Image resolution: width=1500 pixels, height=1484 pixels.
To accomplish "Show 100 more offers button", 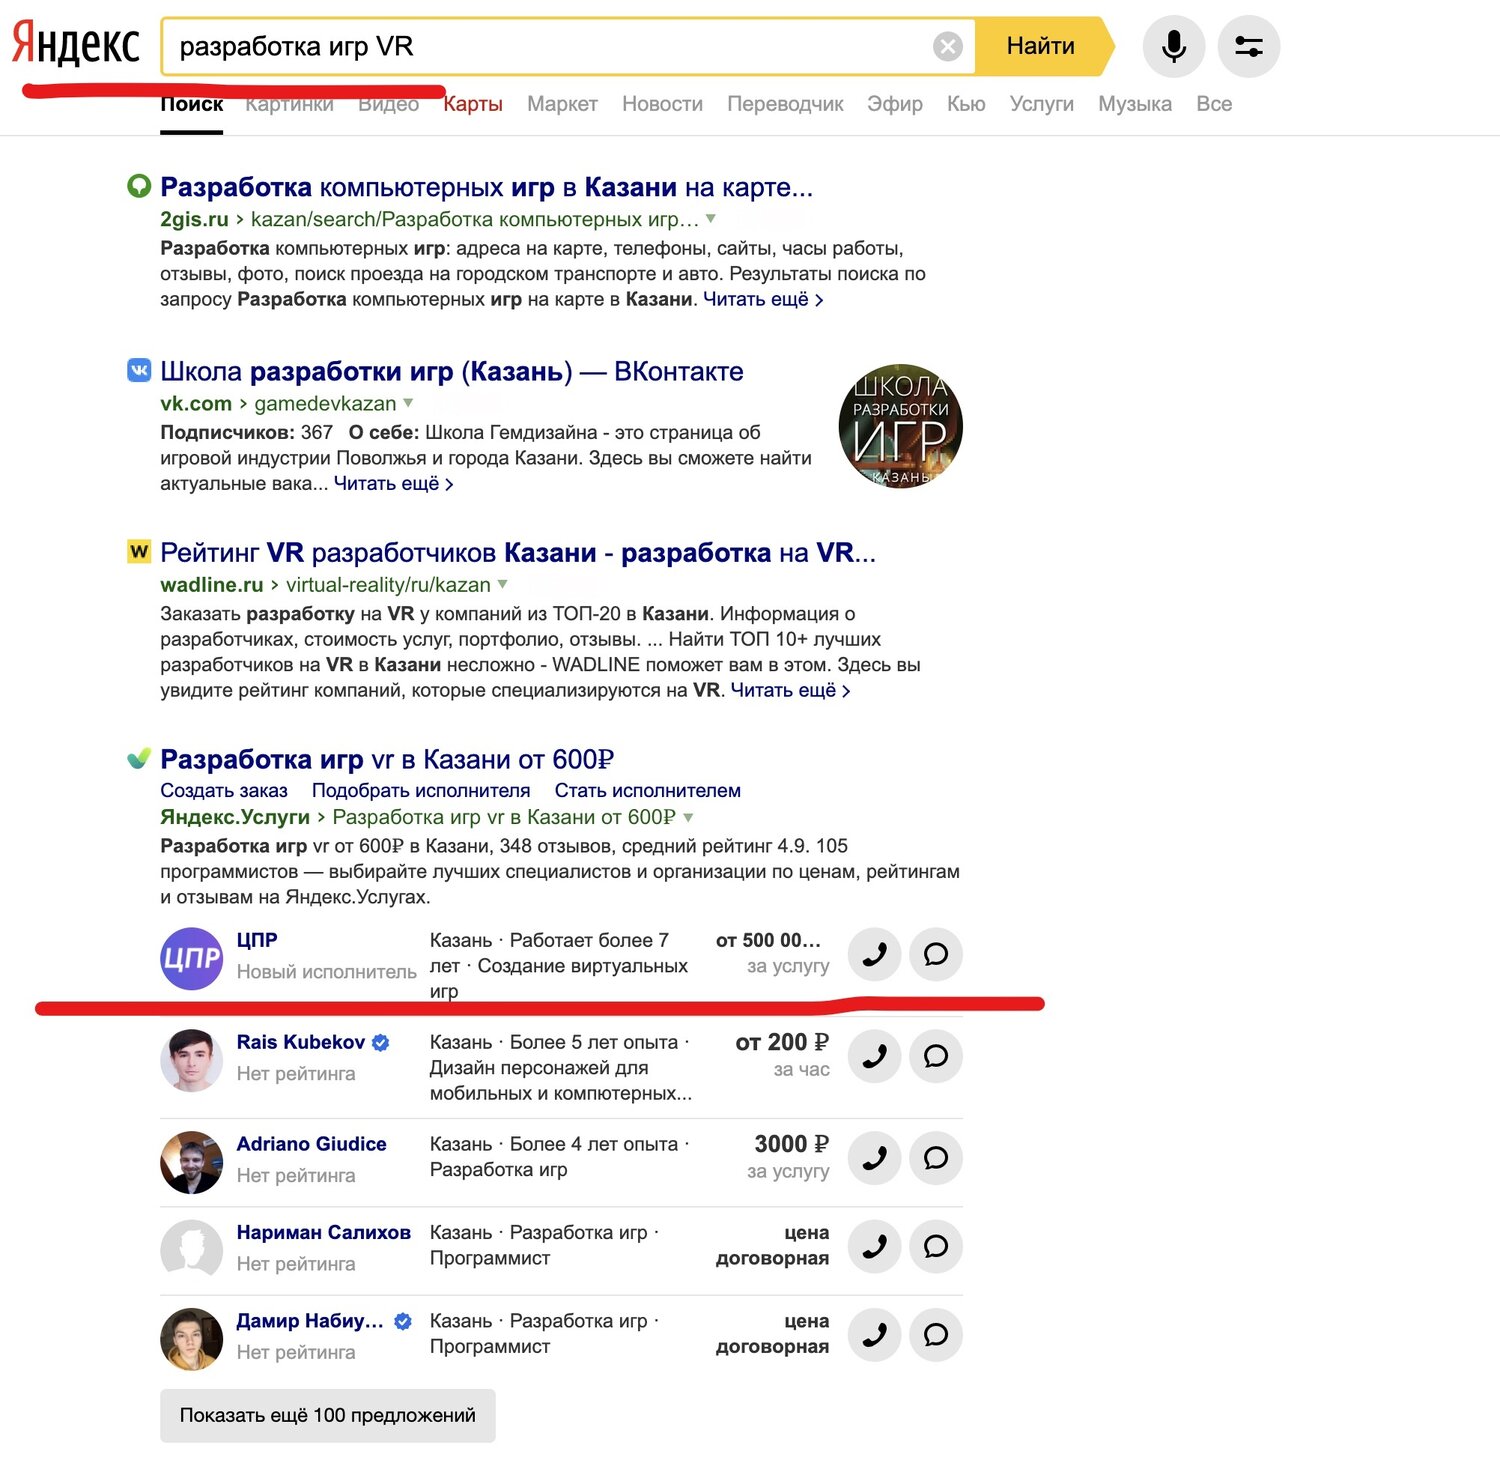I will 328,1415.
